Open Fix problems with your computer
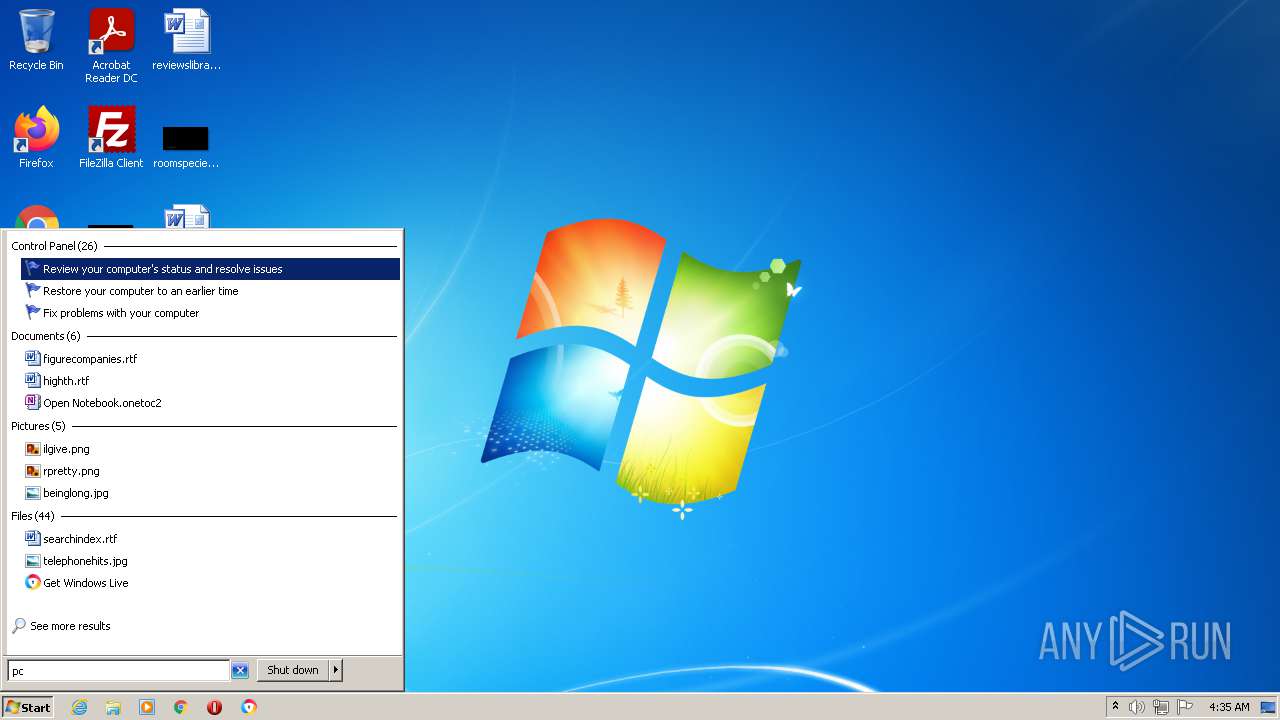 210,313
